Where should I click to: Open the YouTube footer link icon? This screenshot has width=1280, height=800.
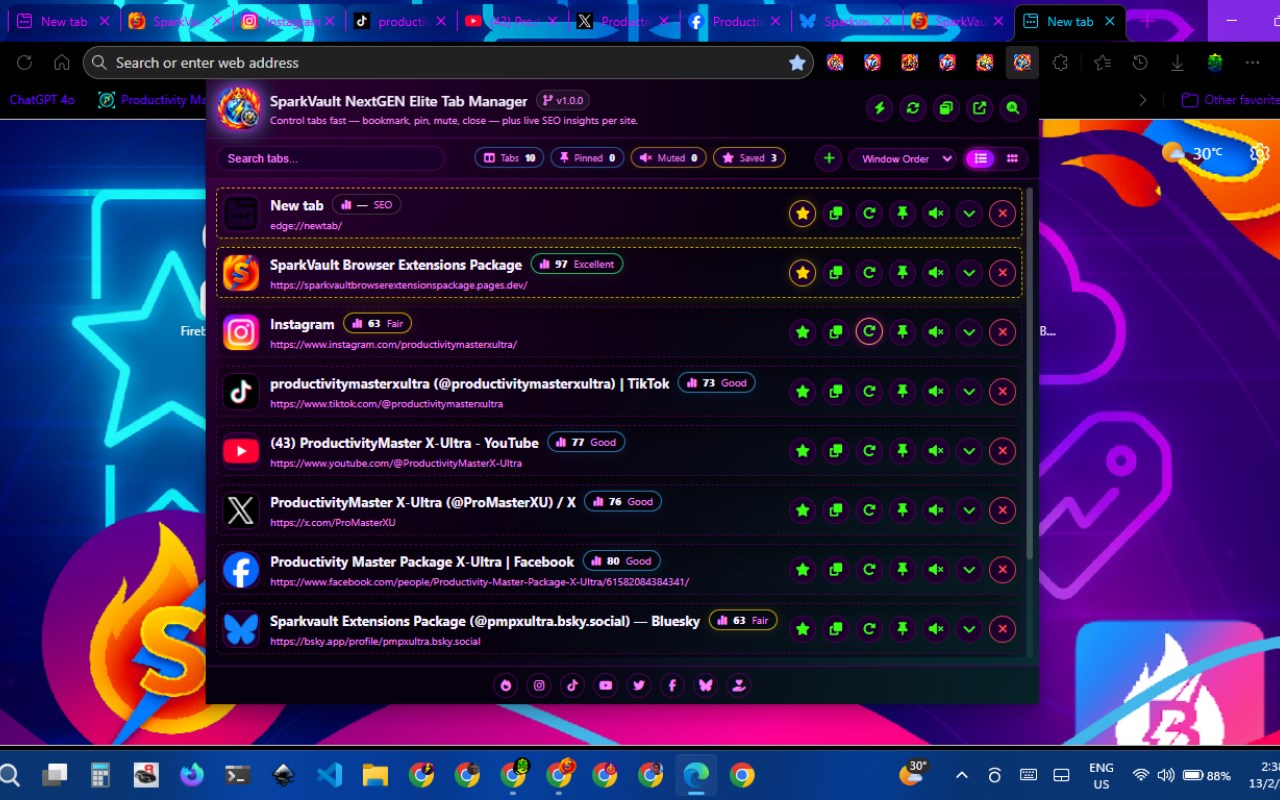tap(605, 685)
